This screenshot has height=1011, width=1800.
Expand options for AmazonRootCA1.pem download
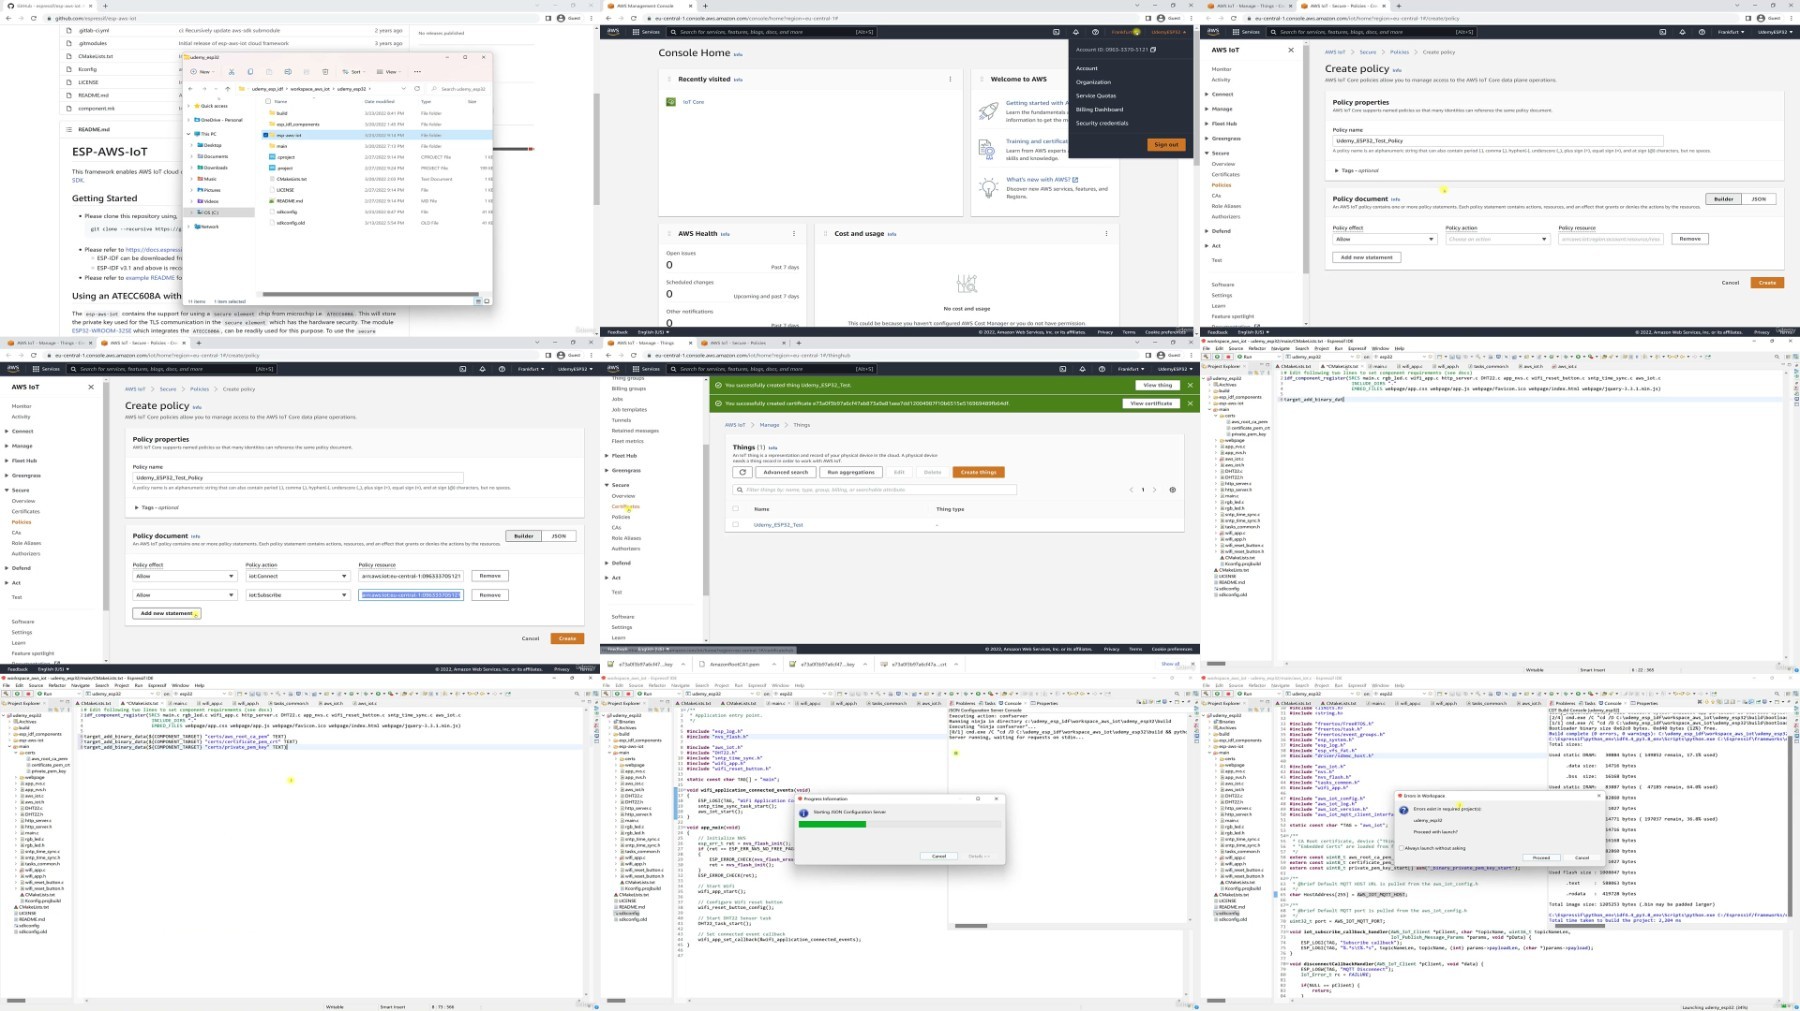pos(773,664)
